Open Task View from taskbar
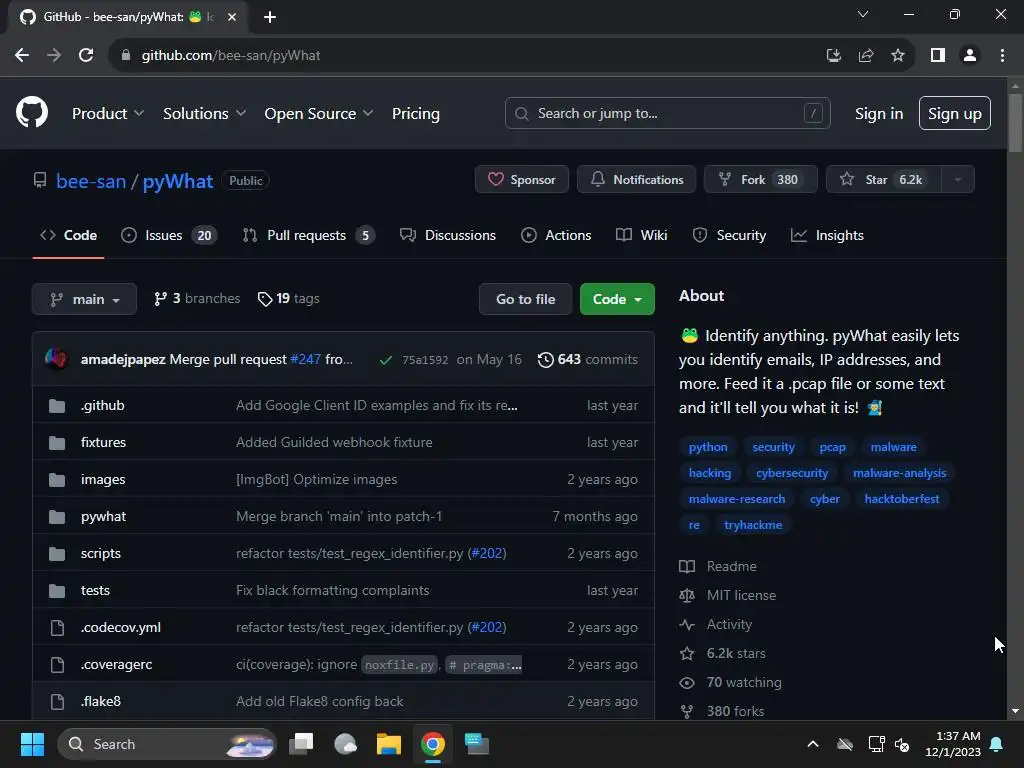 [x=302, y=744]
